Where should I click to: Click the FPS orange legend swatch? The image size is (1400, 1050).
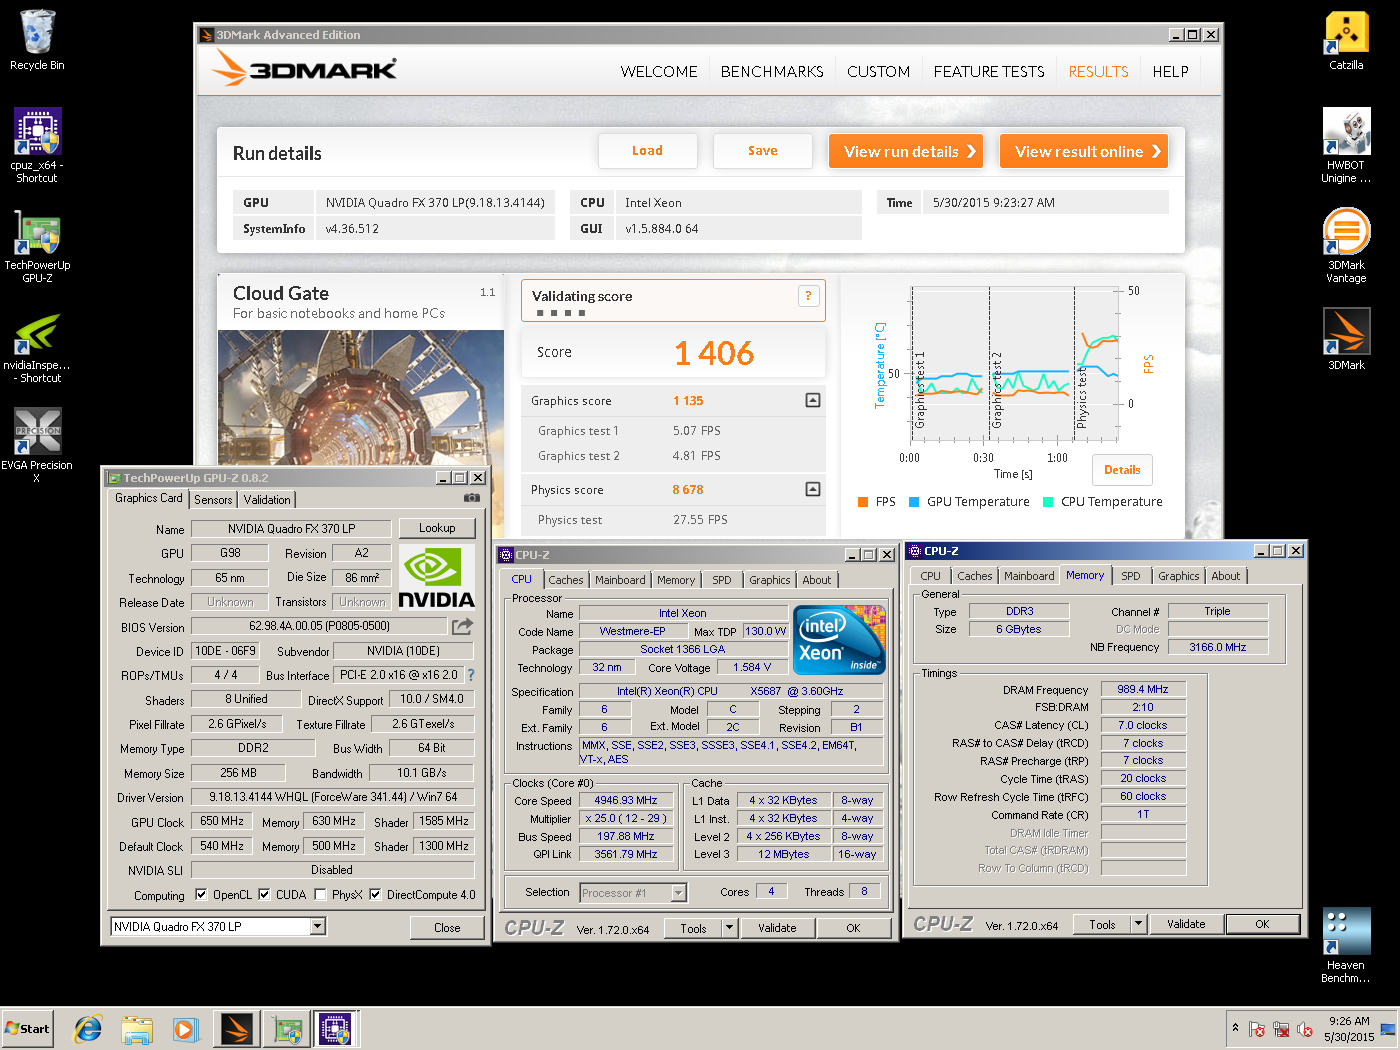(x=862, y=502)
